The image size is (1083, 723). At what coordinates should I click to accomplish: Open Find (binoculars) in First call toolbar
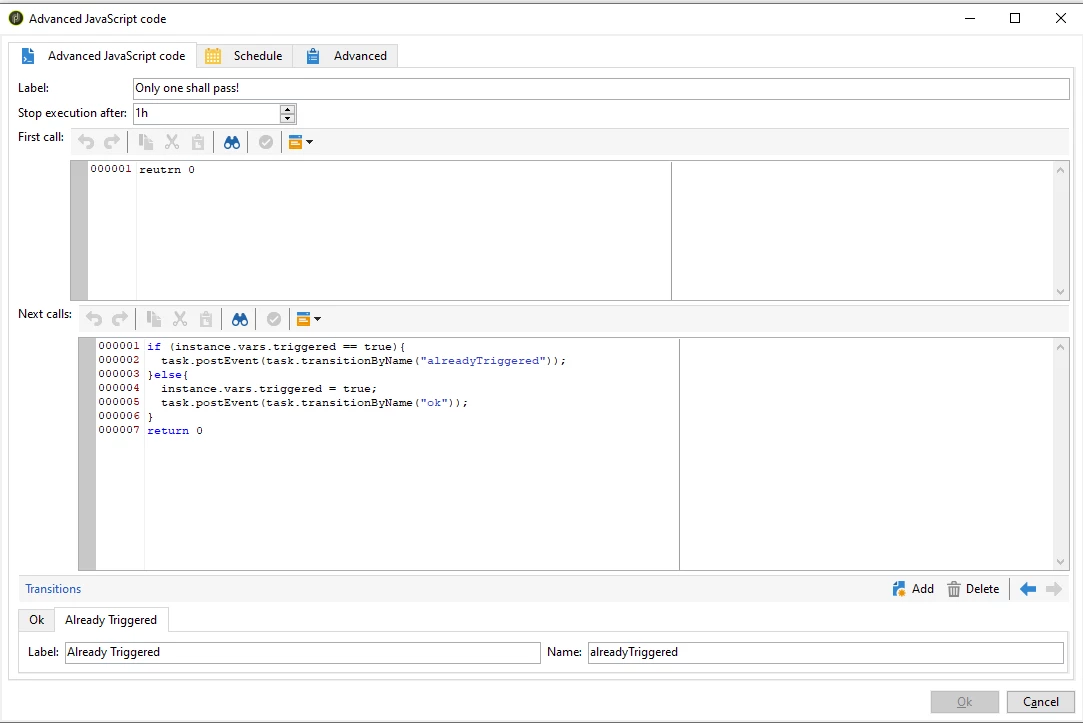[x=231, y=142]
